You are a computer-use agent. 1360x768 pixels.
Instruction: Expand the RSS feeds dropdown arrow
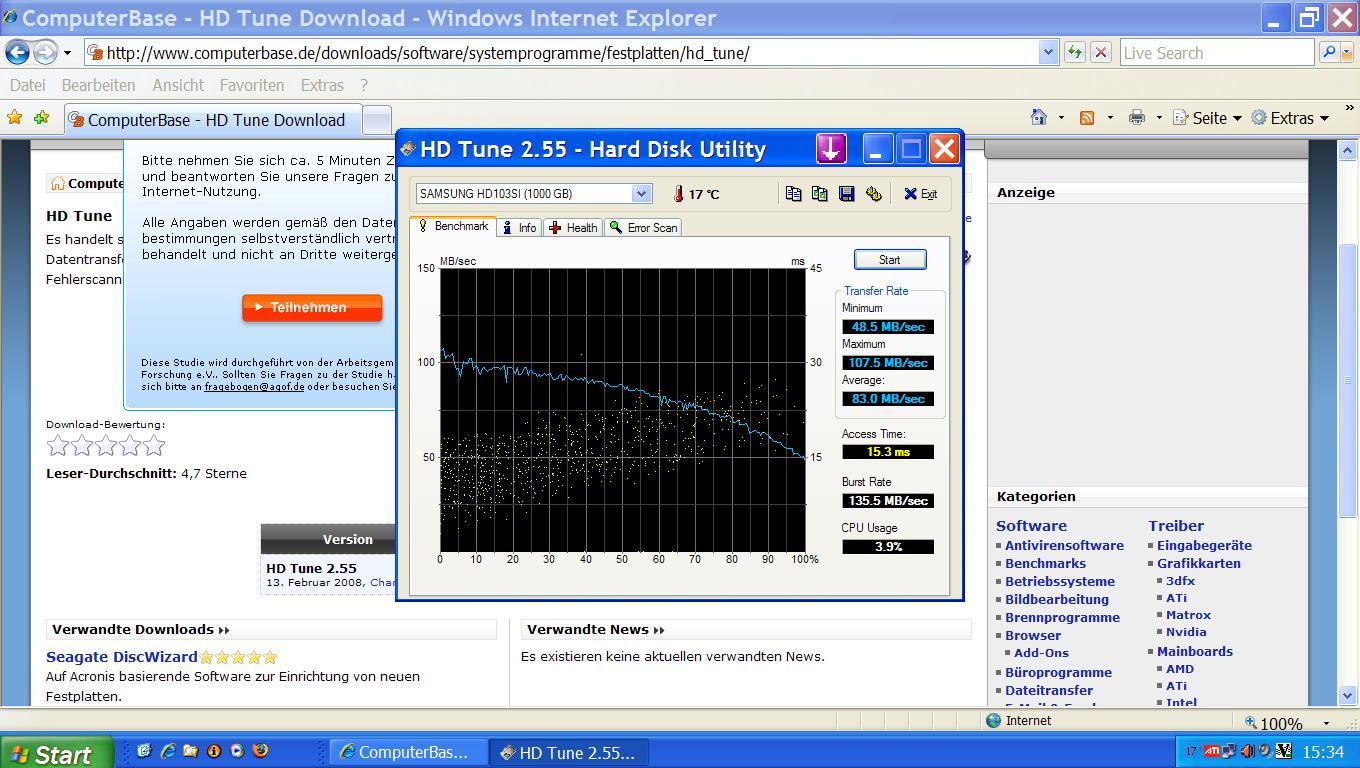click(x=1110, y=118)
